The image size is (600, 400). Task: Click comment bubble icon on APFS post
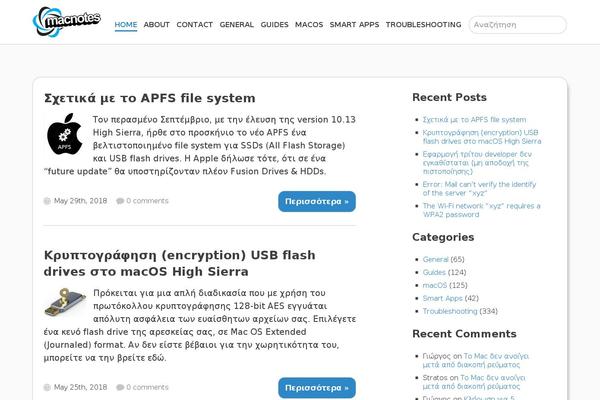tap(120, 201)
